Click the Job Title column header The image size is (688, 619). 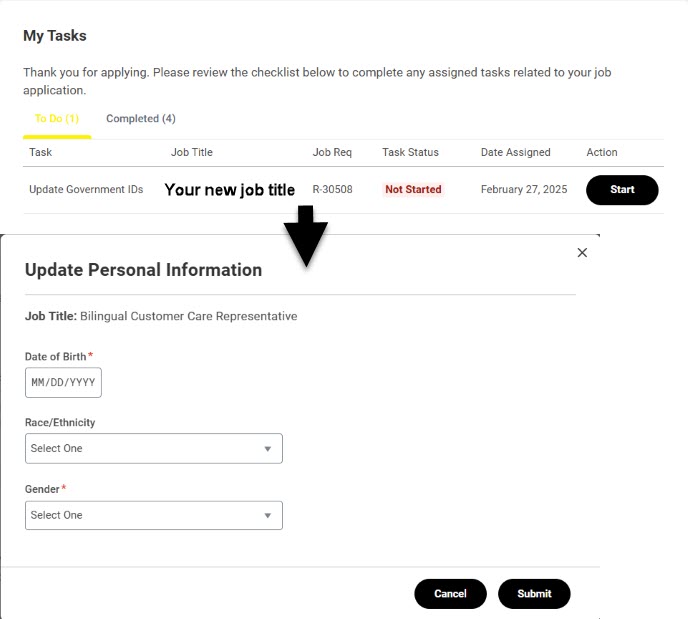(192, 153)
